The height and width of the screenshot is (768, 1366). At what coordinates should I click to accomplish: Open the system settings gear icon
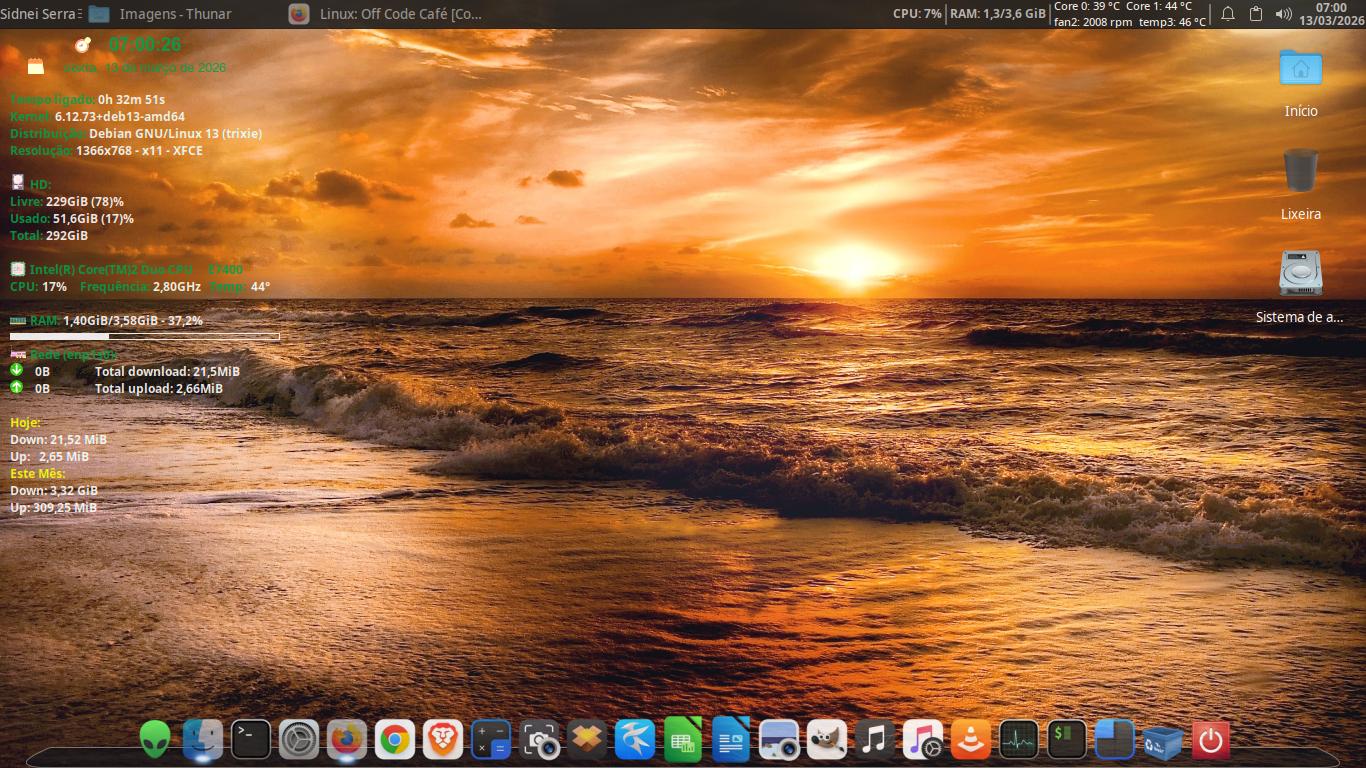tap(299, 740)
